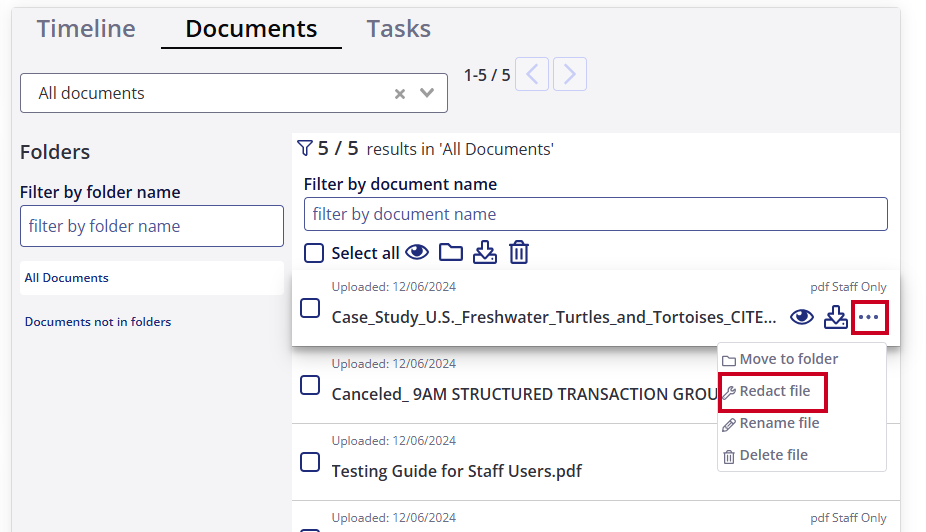This screenshot has width=926, height=532.
Task: Open the Case_Study_U.S._Freshwater_Turtles document name
Action: pyautogui.click(x=554, y=317)
